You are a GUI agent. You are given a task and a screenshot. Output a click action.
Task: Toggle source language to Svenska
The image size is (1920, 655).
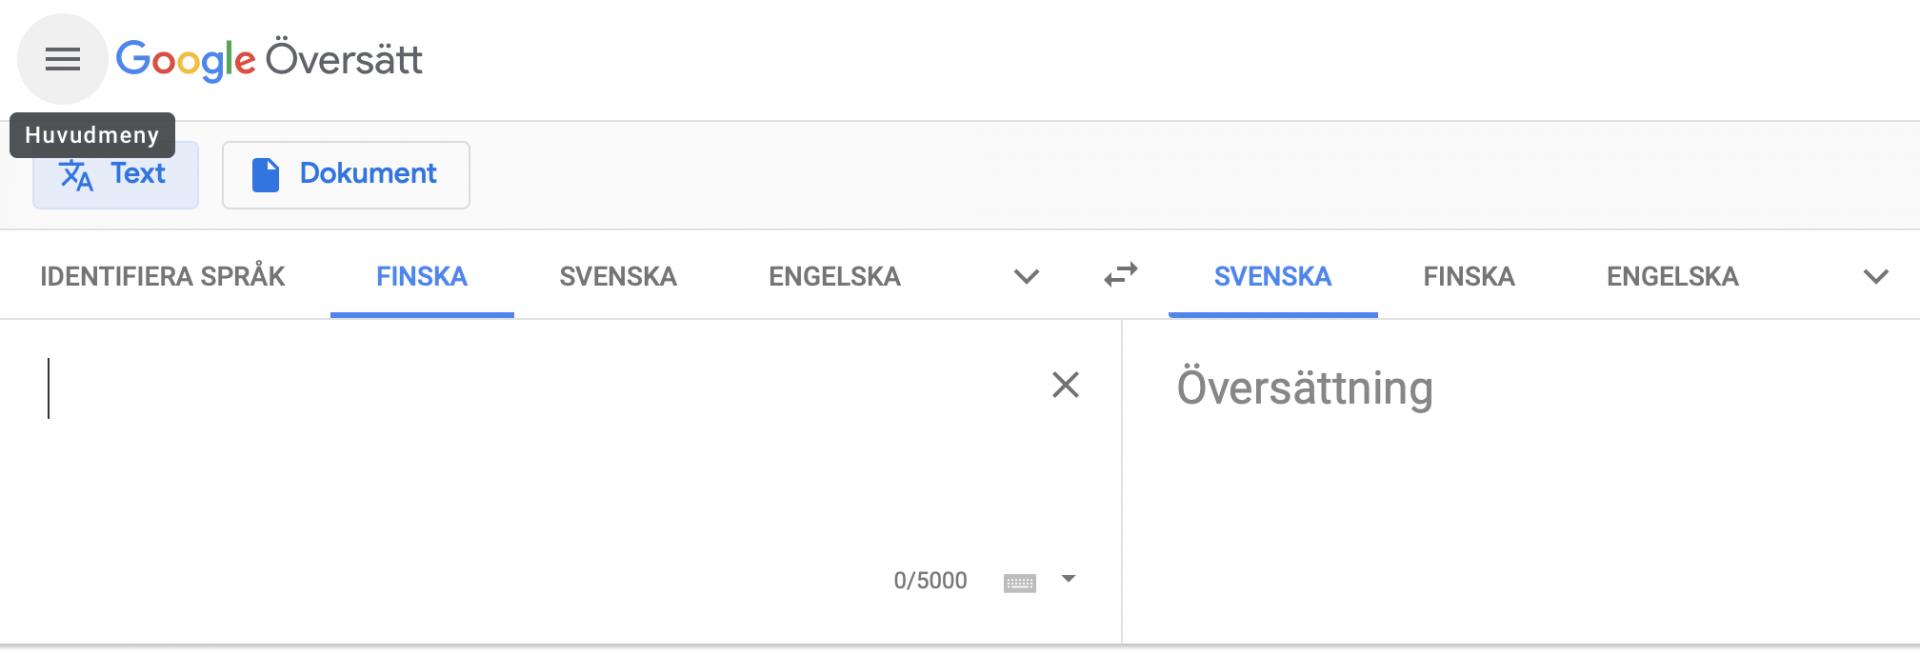click(x=618, y=276)
